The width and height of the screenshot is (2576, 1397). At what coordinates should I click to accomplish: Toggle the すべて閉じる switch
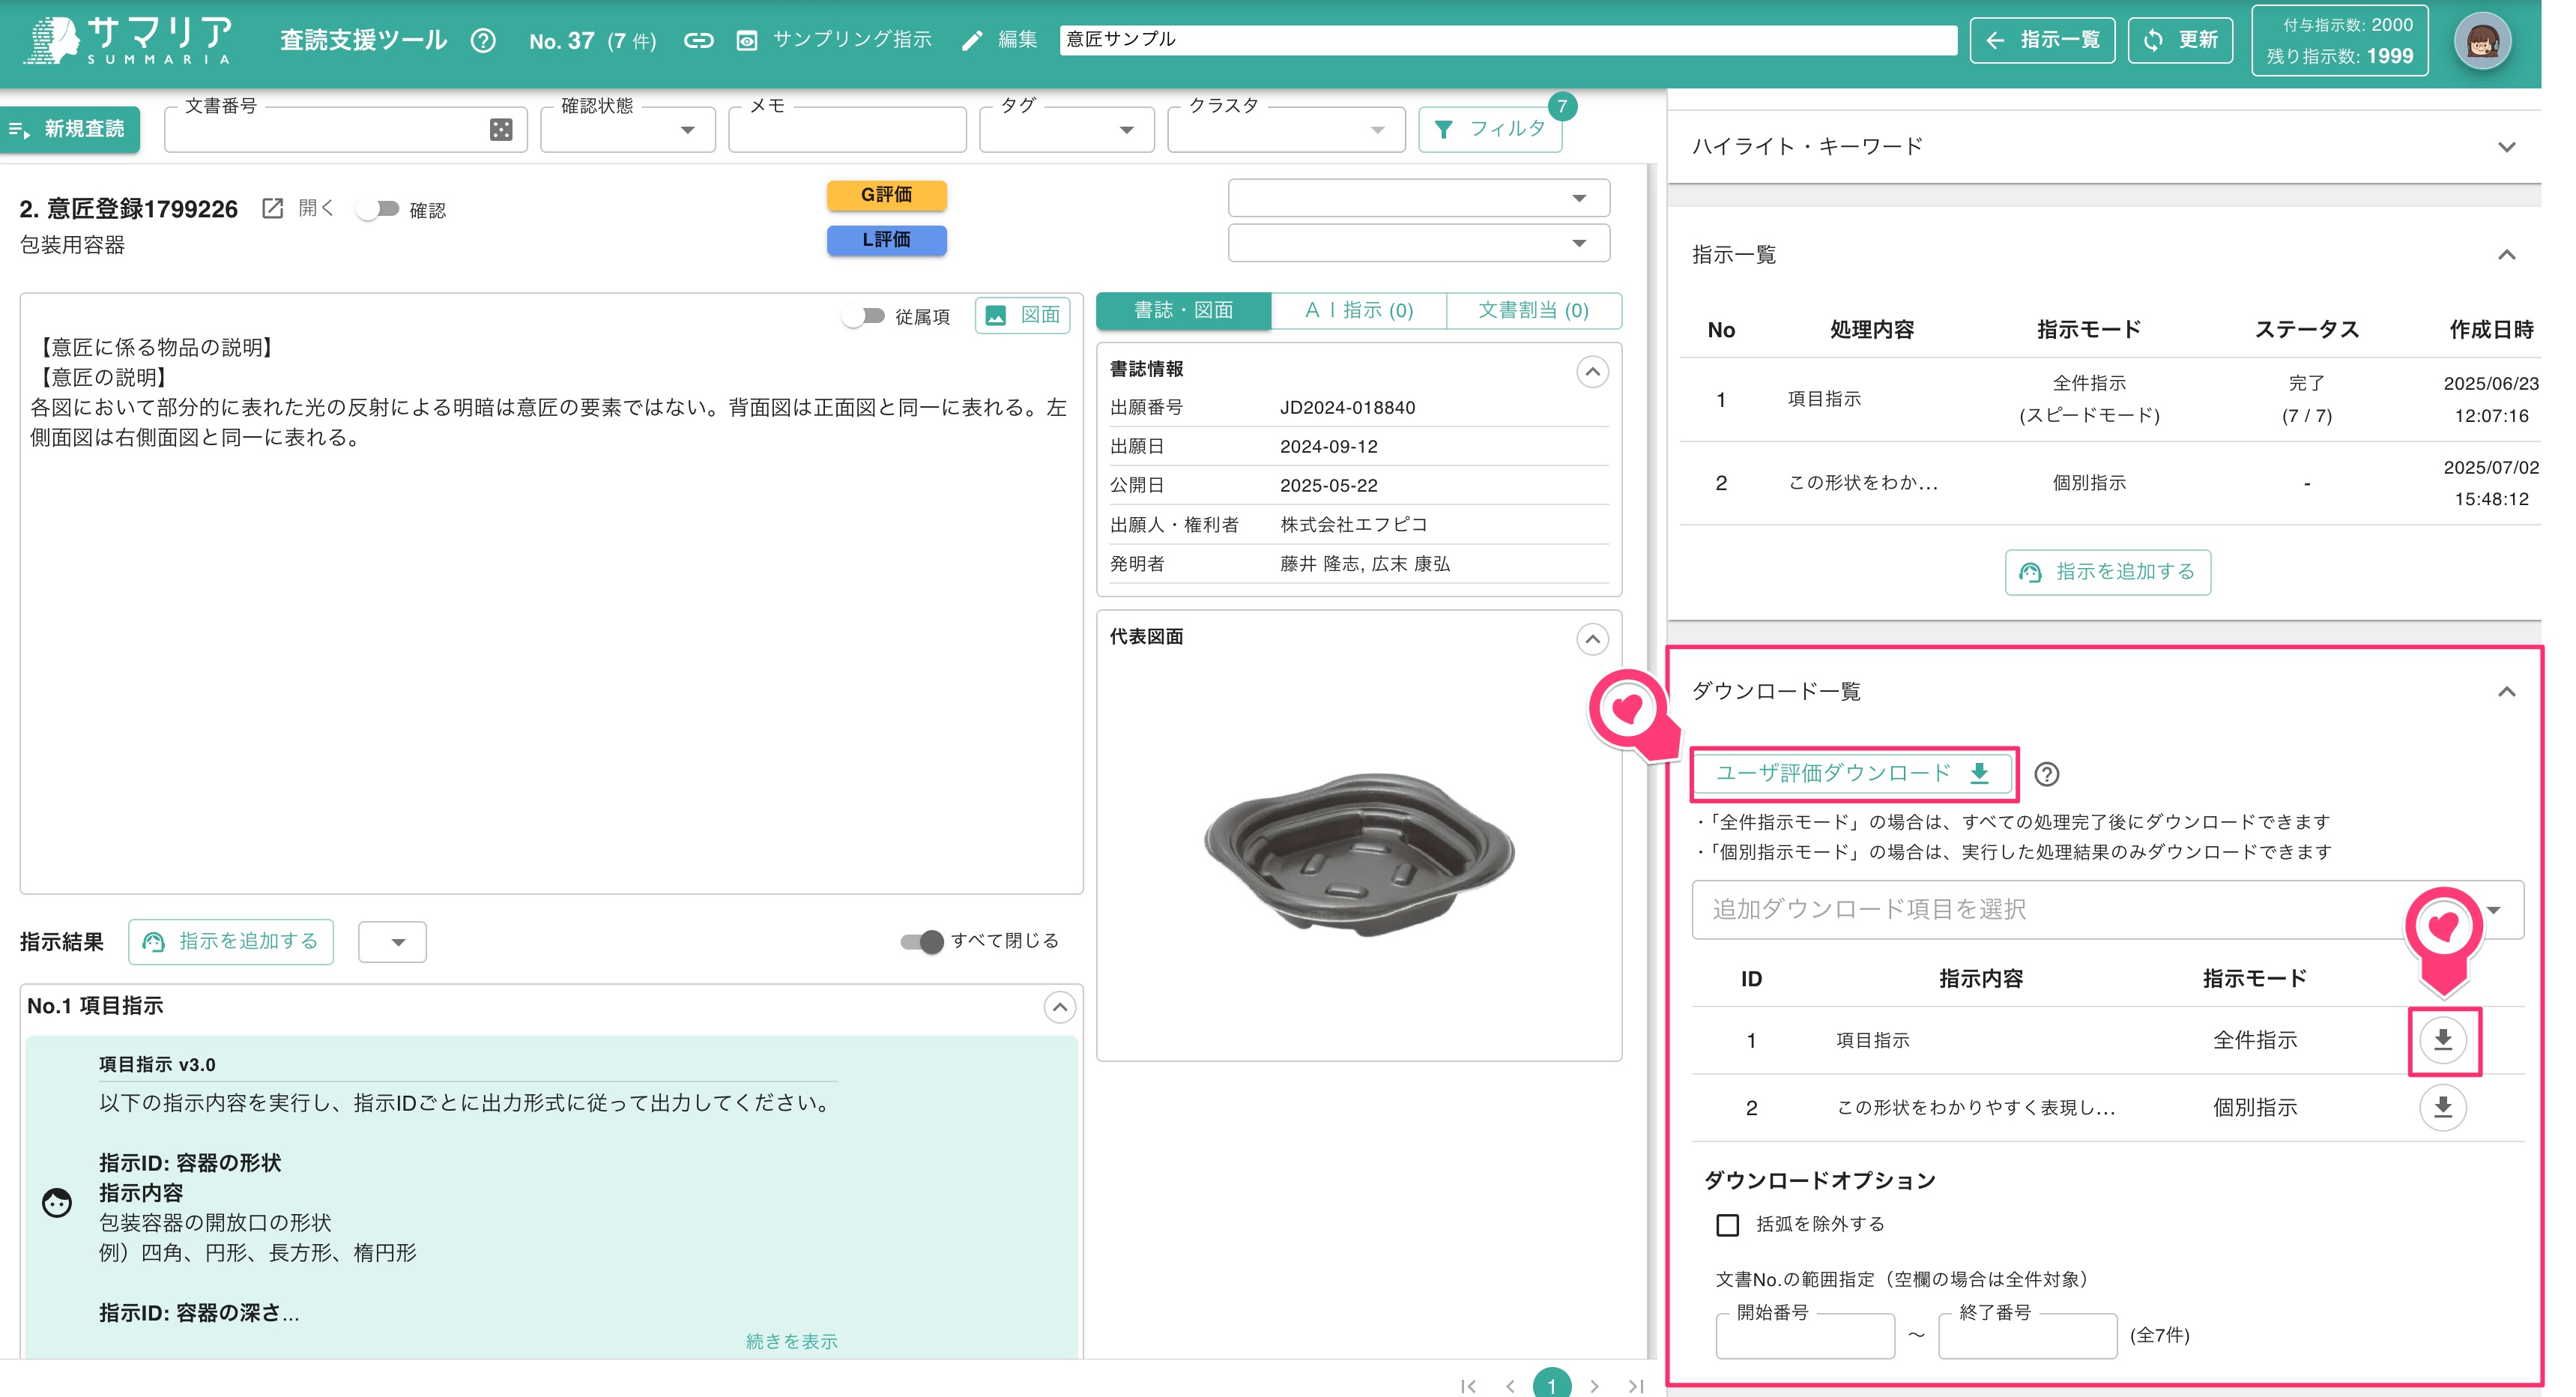[921, 941]
